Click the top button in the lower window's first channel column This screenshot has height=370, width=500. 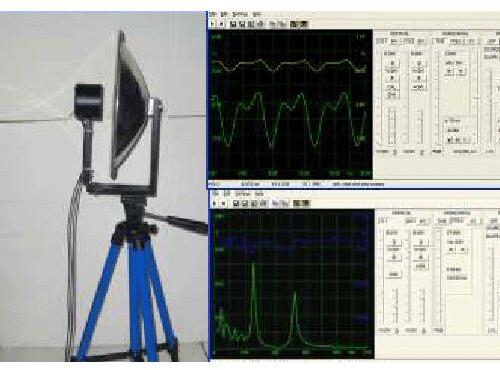coord(394,242)
